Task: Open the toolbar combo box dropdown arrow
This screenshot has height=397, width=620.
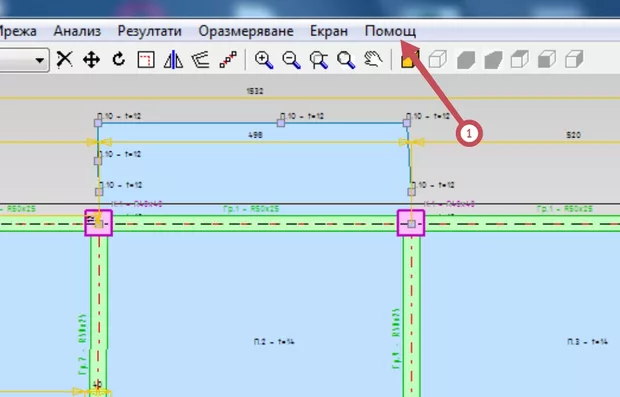Action: (40, 60)
